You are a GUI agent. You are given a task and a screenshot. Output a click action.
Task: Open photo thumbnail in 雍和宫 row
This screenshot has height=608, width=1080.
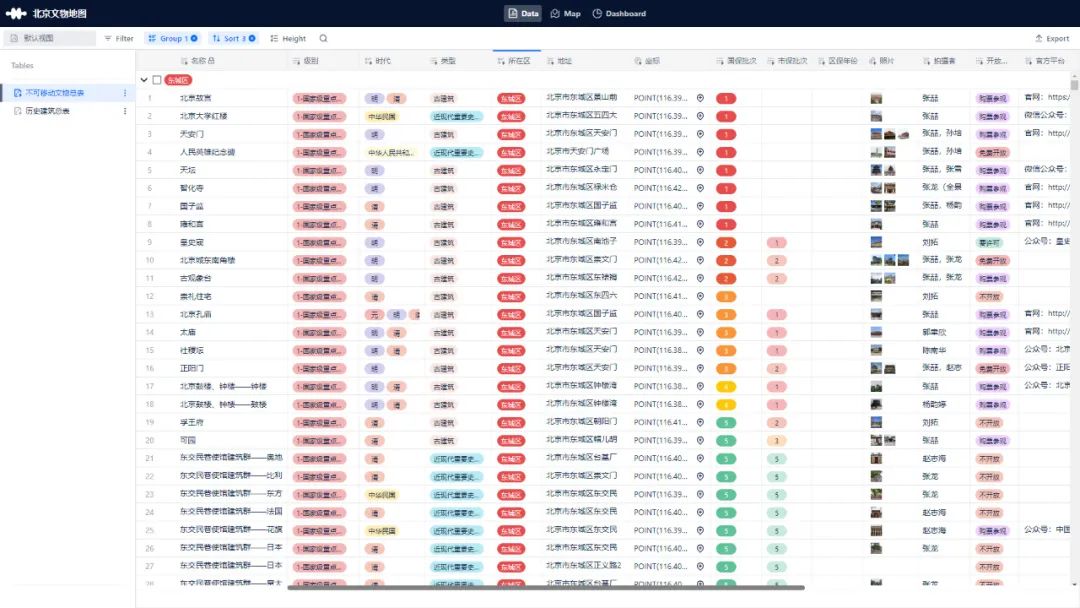[876, 224]
